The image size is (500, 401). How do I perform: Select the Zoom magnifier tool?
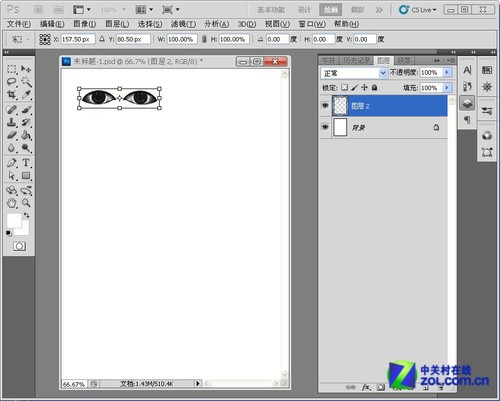click(26, 203)
